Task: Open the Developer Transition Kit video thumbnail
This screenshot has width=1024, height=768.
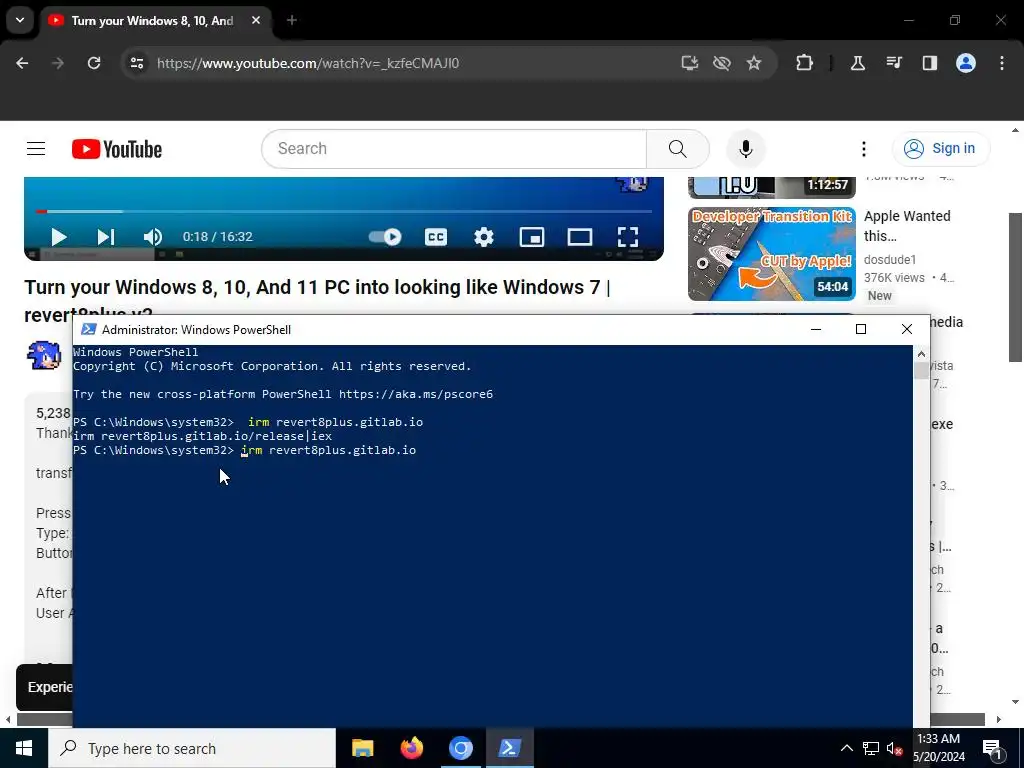Action: click(x=771, y=254)
